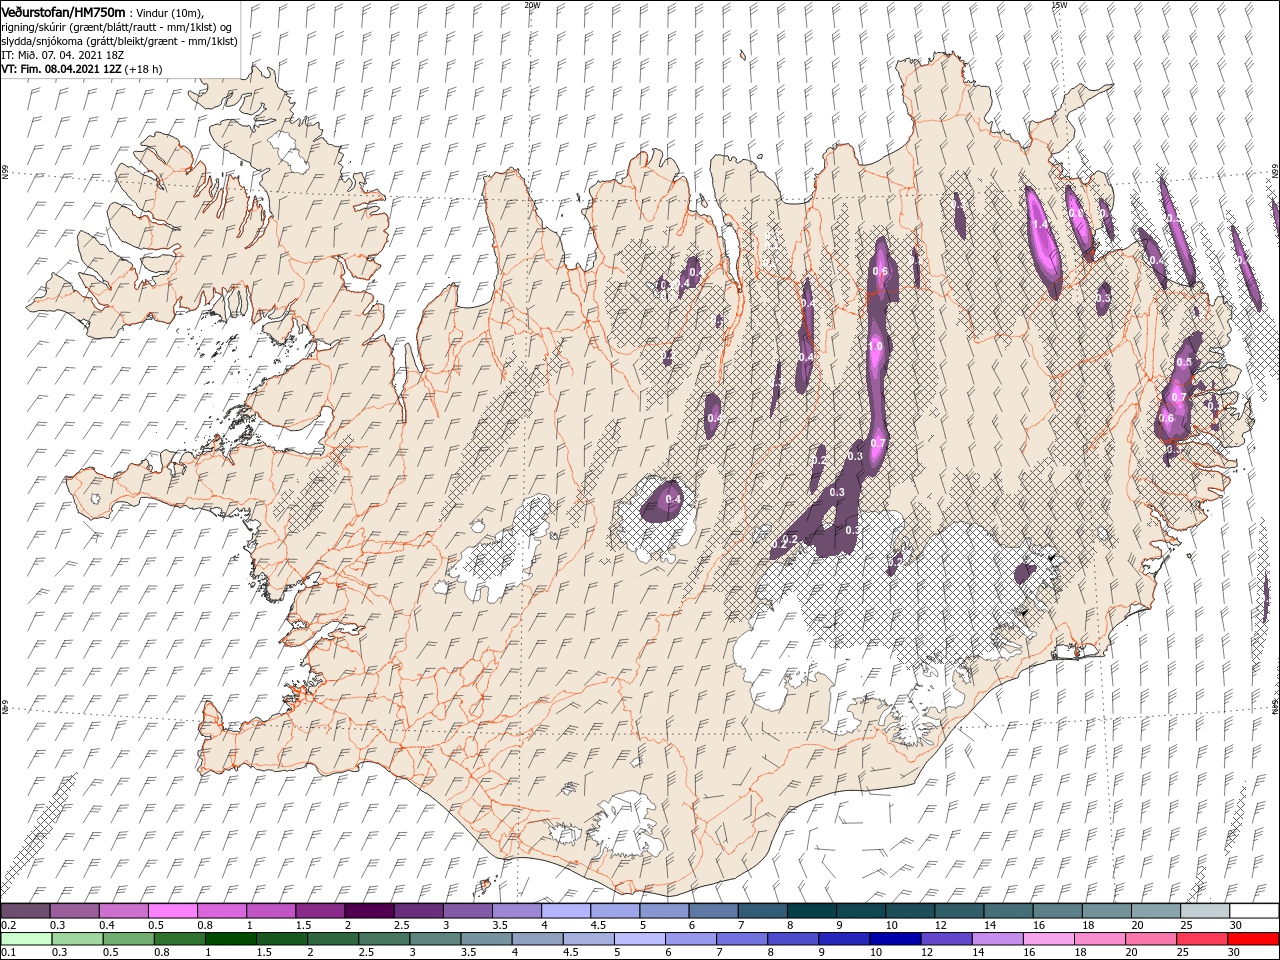Pick the rain scale swatch between 0.5 and 0.8
The width and height of the screenshot is (1280, 960).
(127, 939)
